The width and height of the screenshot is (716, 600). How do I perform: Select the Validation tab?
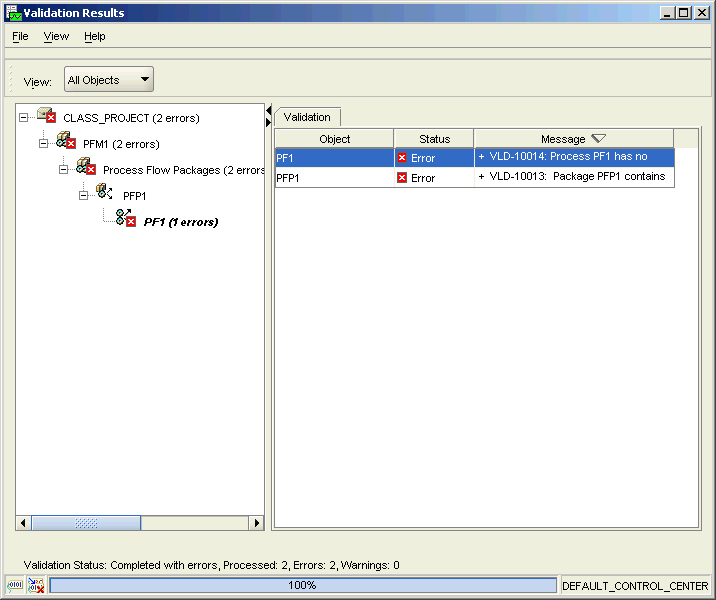307,117
